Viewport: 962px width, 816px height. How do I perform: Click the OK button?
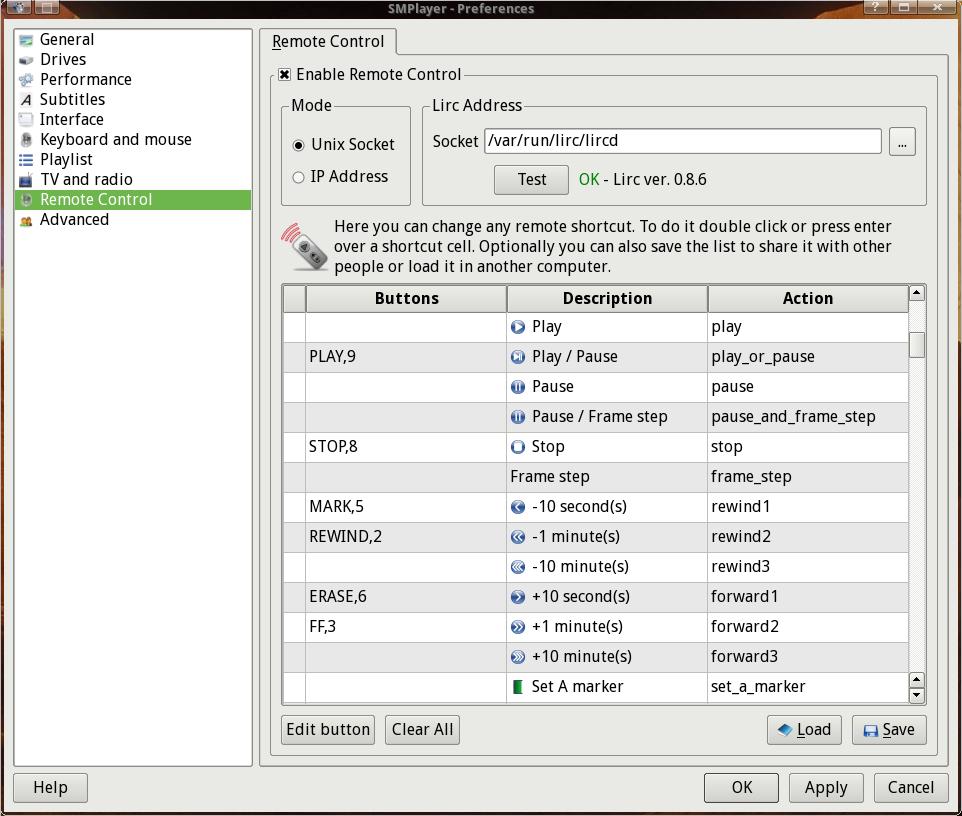(741, 788)
